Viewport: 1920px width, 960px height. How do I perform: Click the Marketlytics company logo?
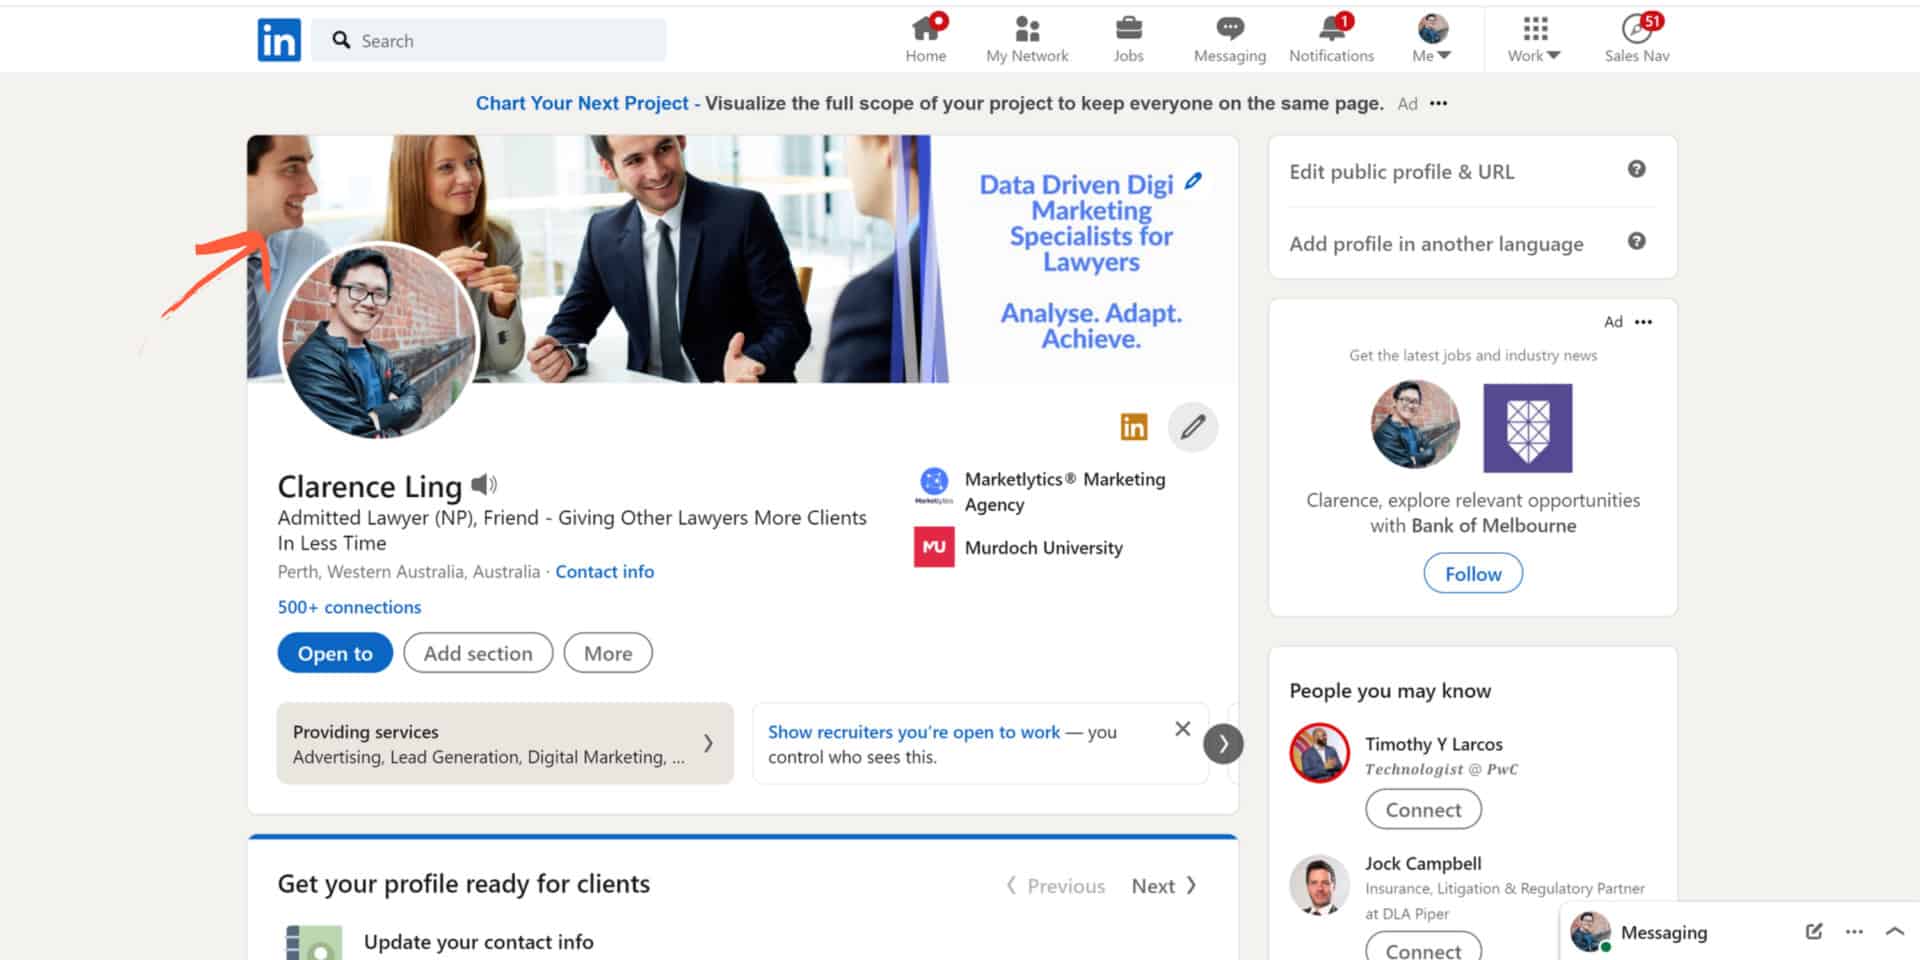tap(934, 486)
